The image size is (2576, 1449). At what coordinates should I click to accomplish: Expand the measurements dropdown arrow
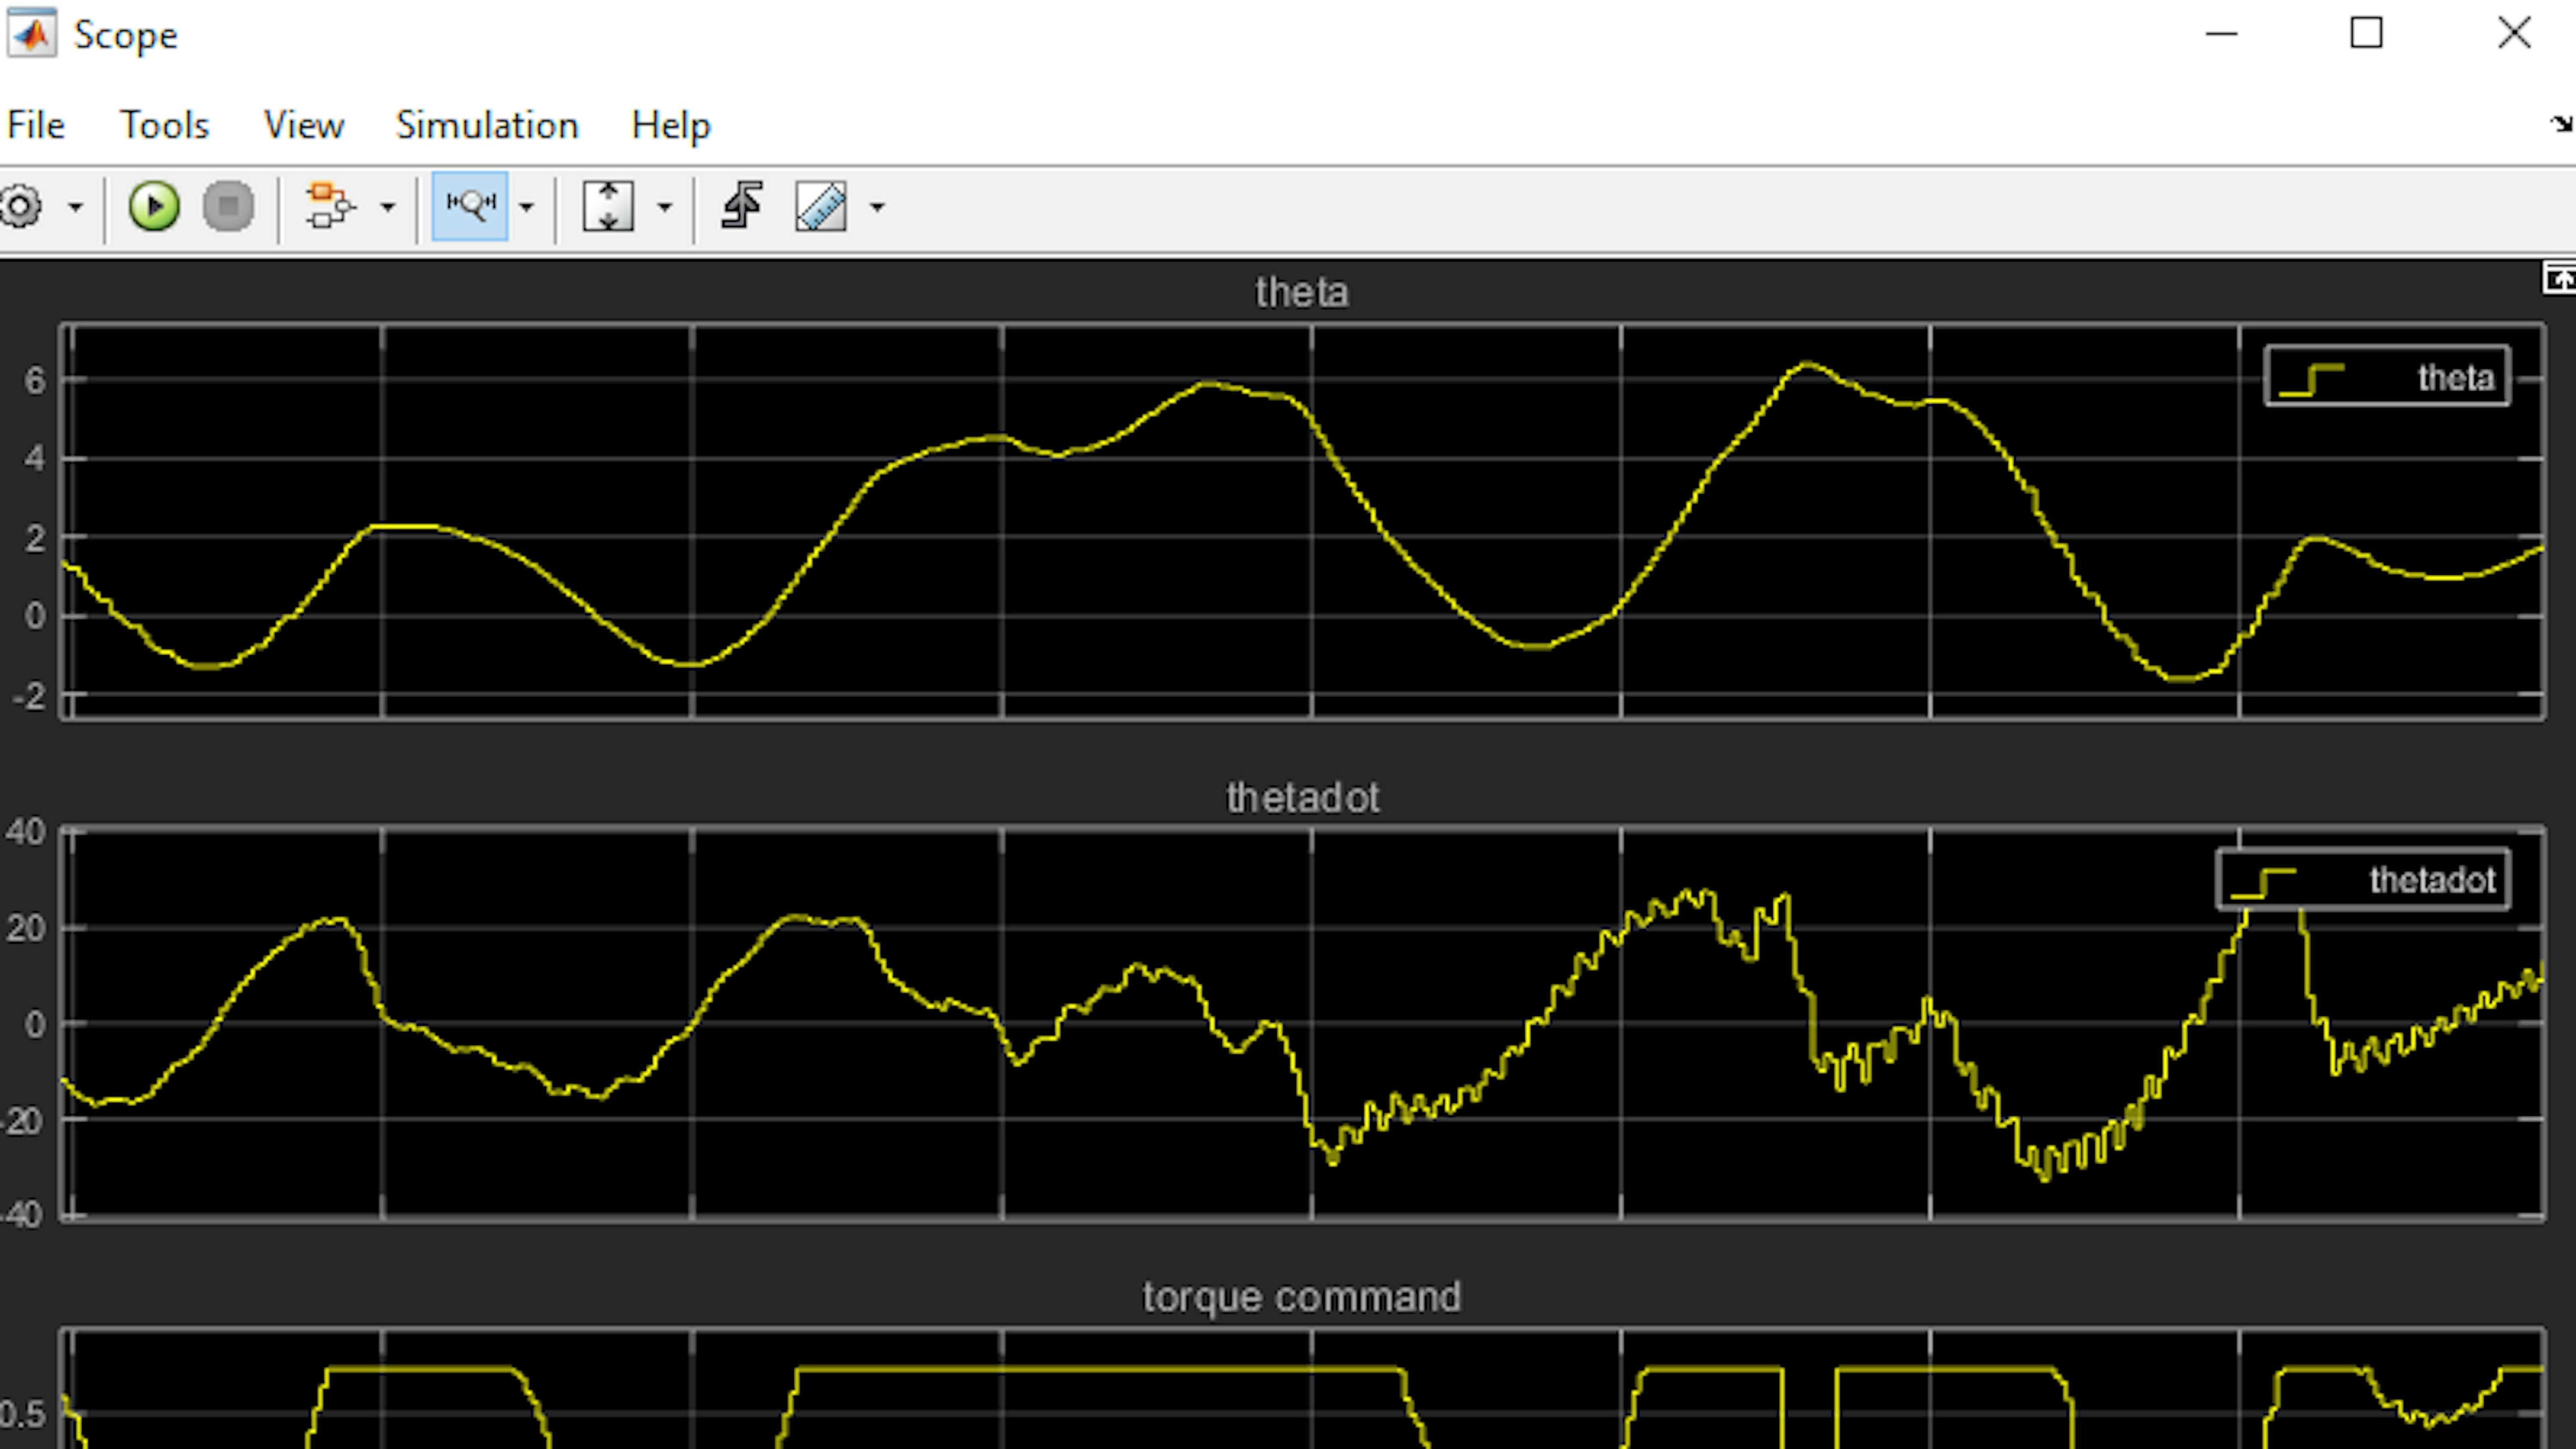(877, 207)
